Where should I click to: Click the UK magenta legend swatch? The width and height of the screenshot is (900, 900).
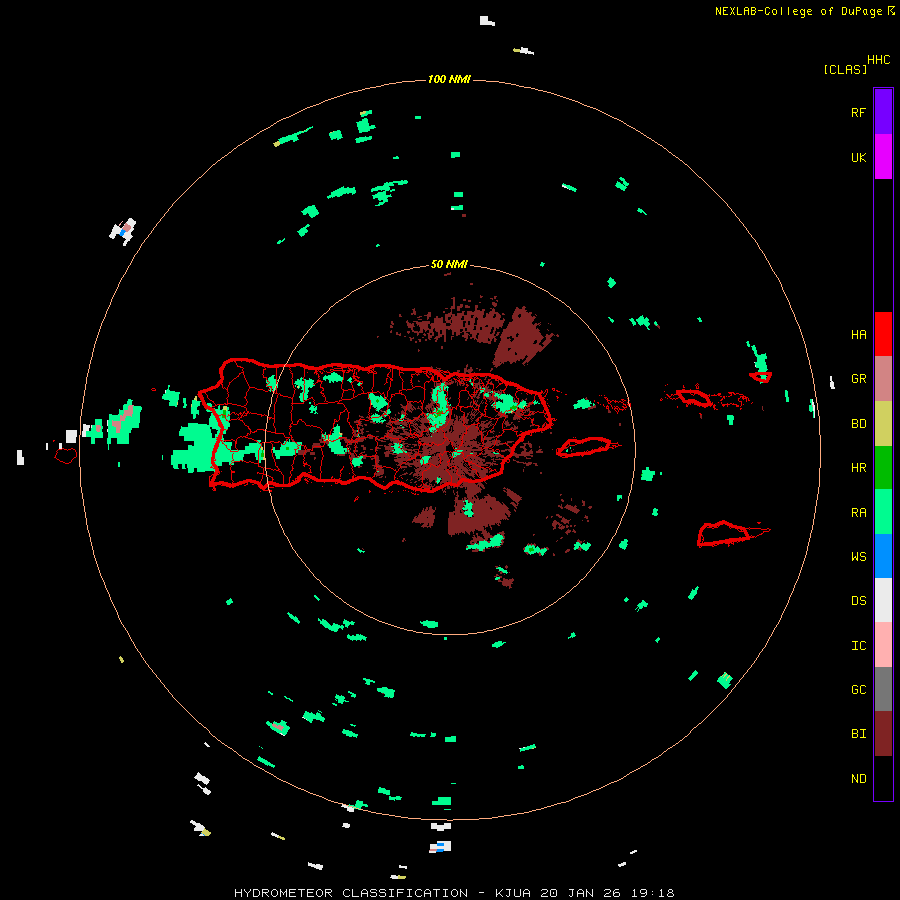(x=883, y=157)
